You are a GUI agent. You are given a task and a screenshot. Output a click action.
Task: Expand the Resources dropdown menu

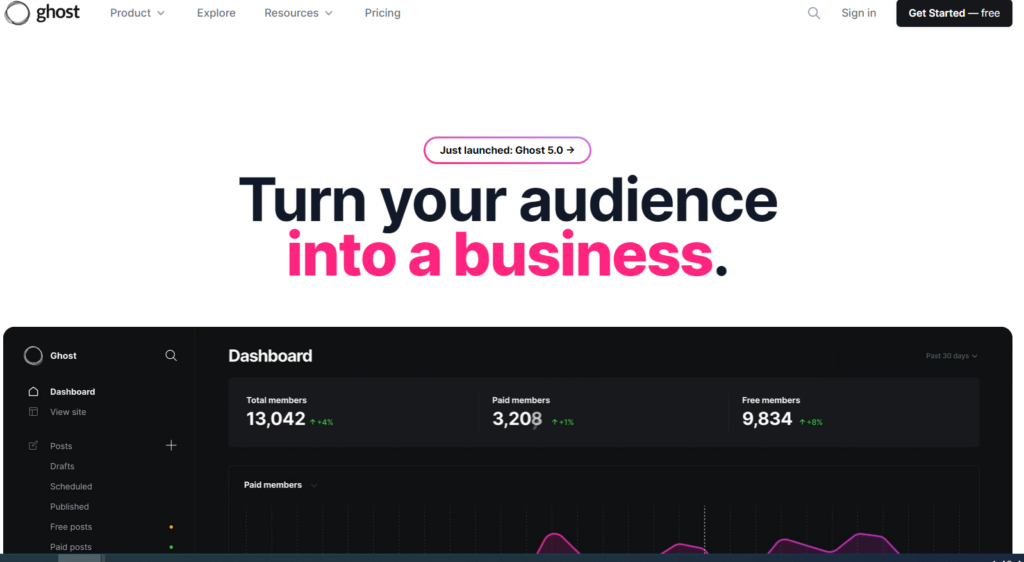pyautogui.click(x=298, y=13)
